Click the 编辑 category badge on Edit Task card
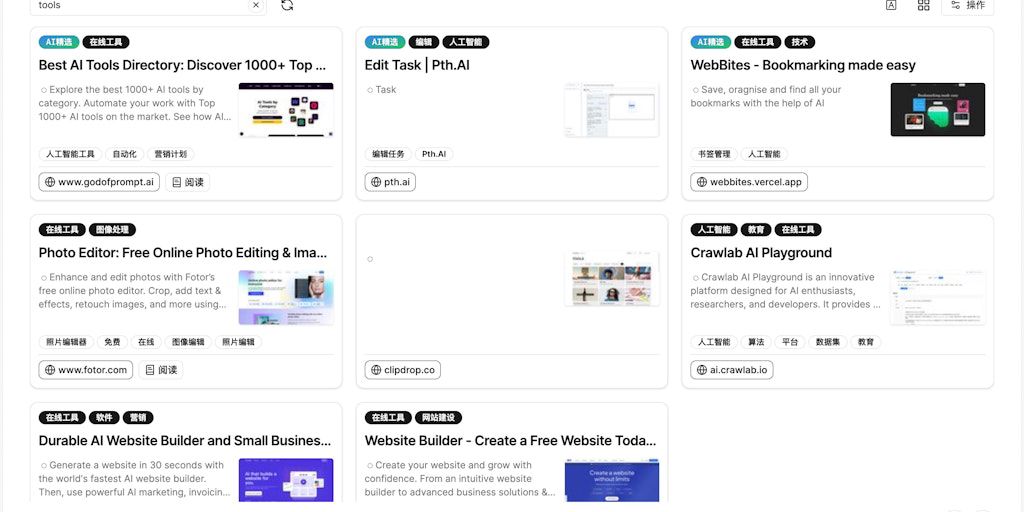1024x512 pixels. (x=424, y=42)
